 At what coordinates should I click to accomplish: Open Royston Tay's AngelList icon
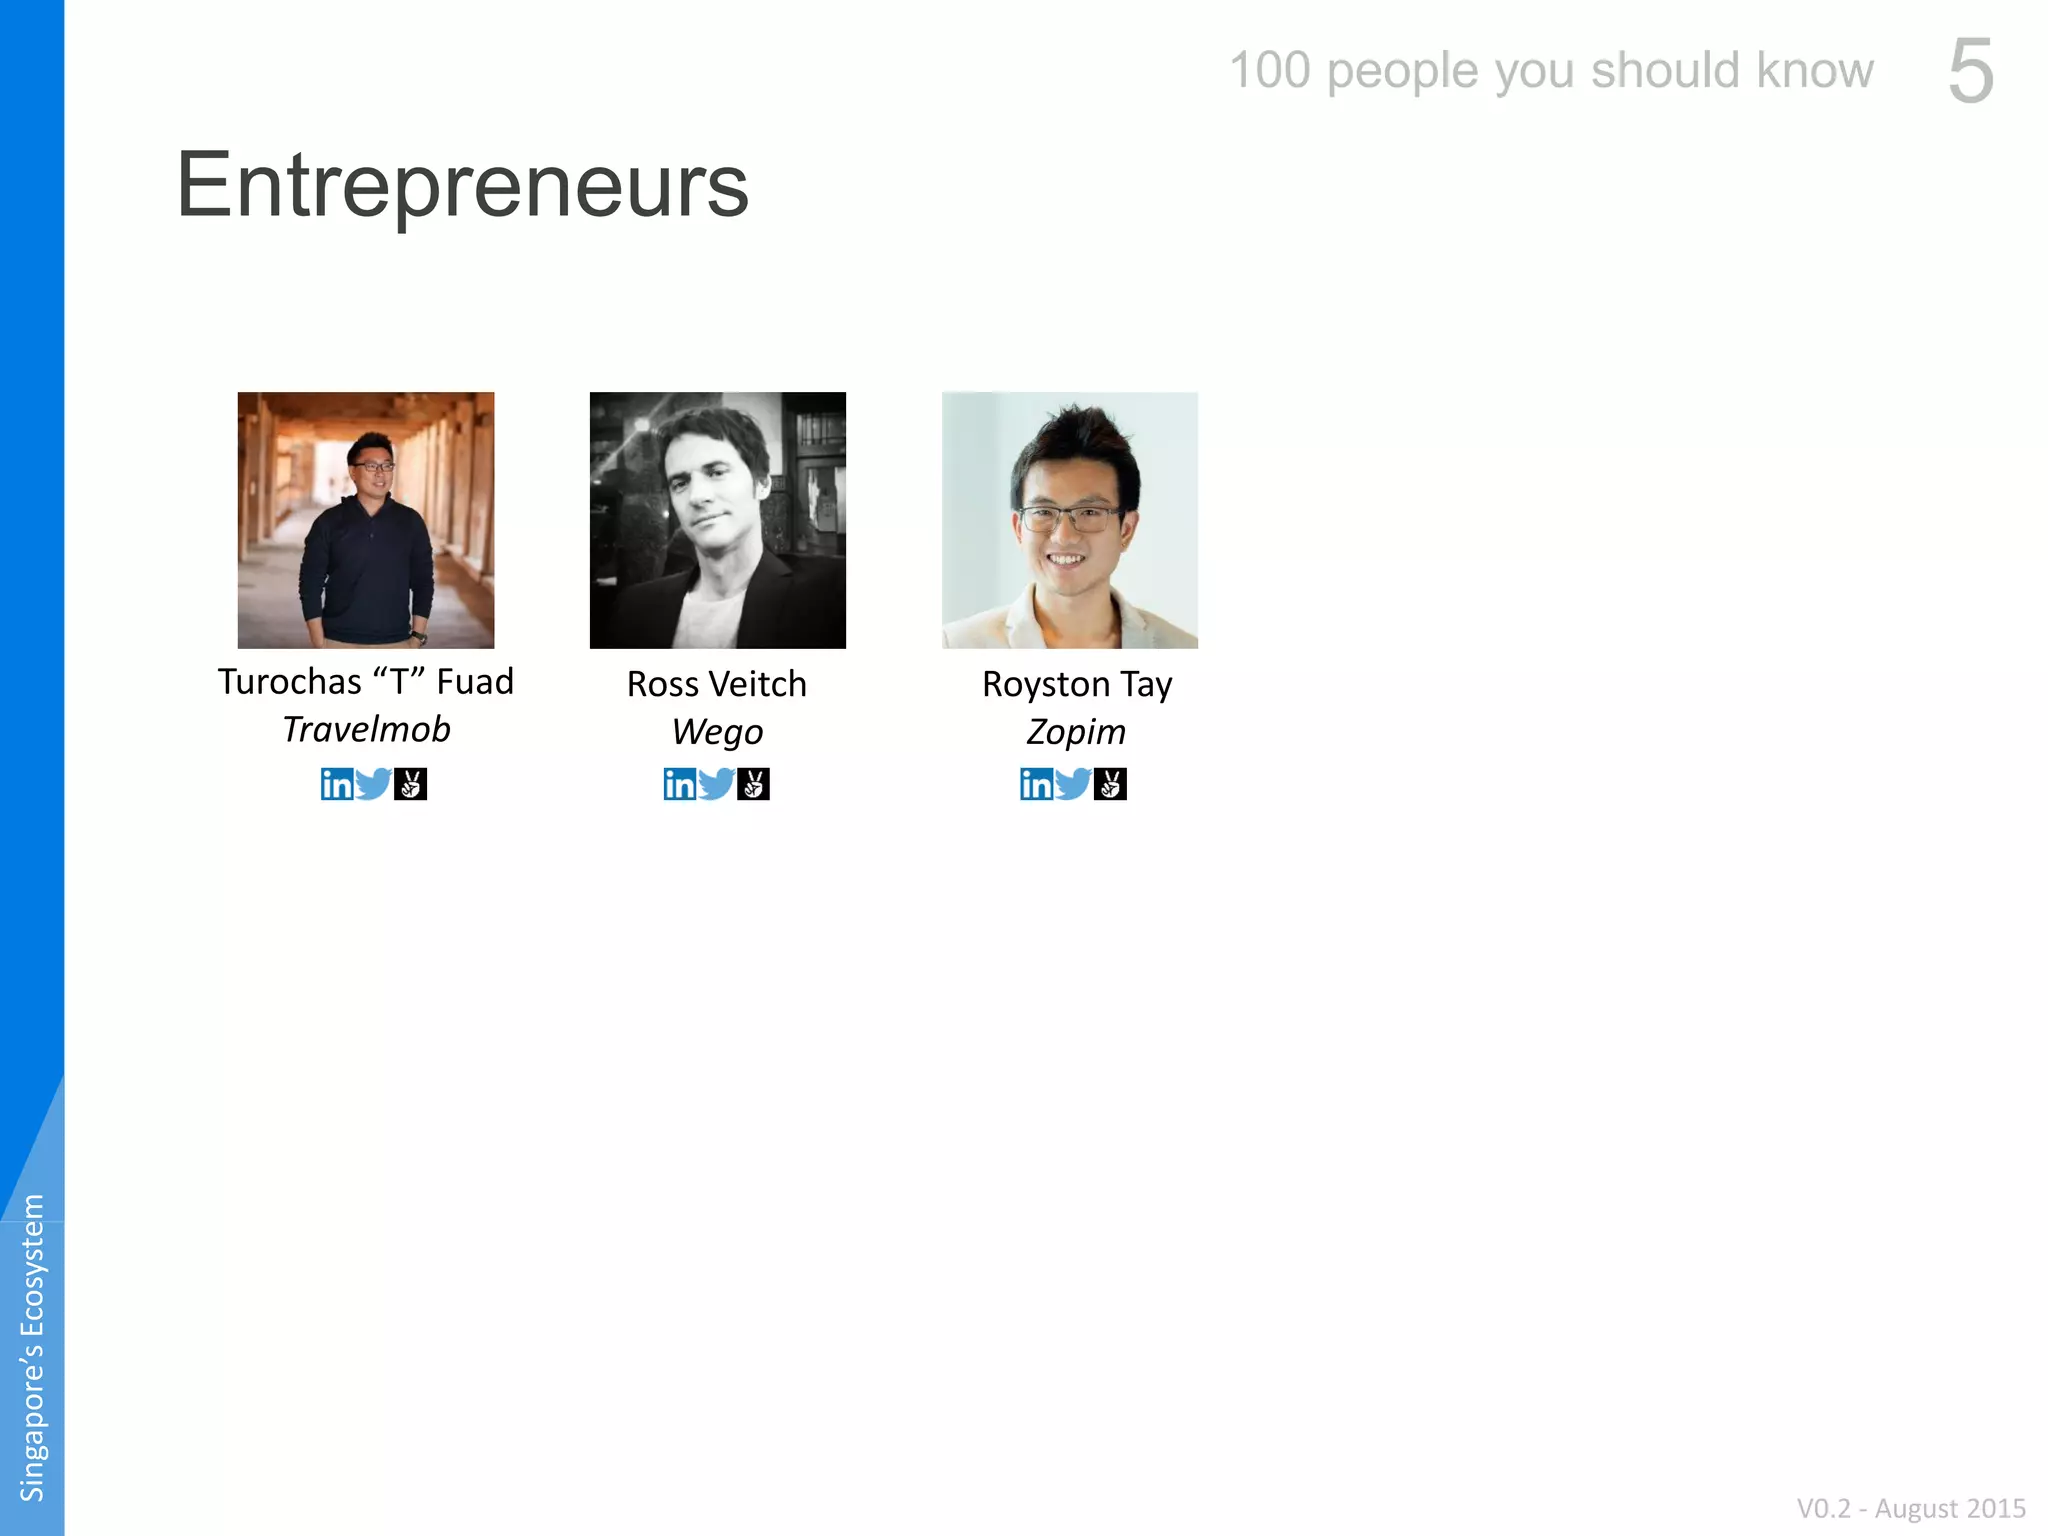(1110, 784)
